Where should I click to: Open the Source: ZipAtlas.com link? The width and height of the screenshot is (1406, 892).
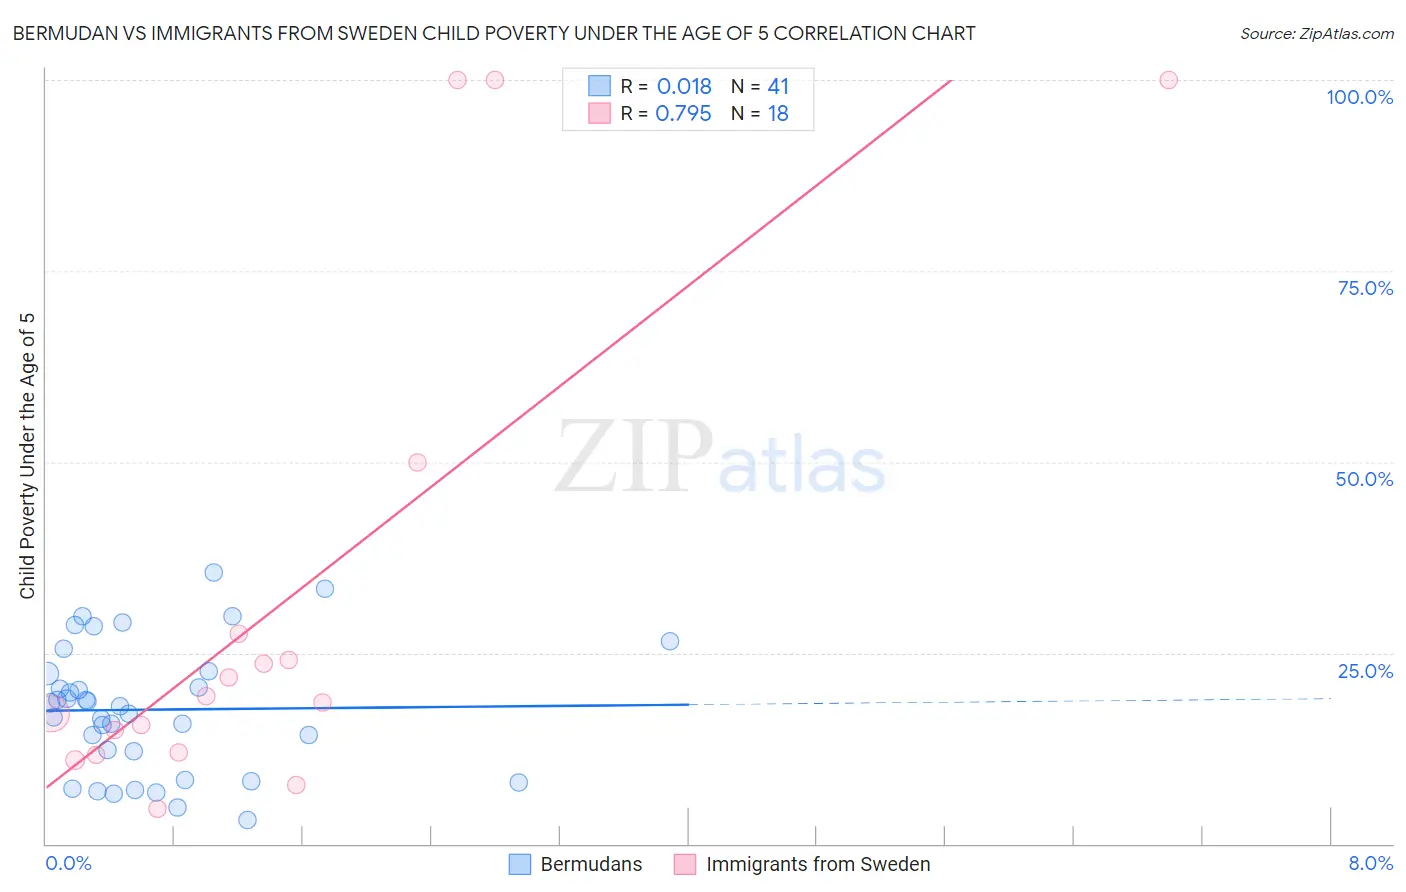click(1317, 33)
